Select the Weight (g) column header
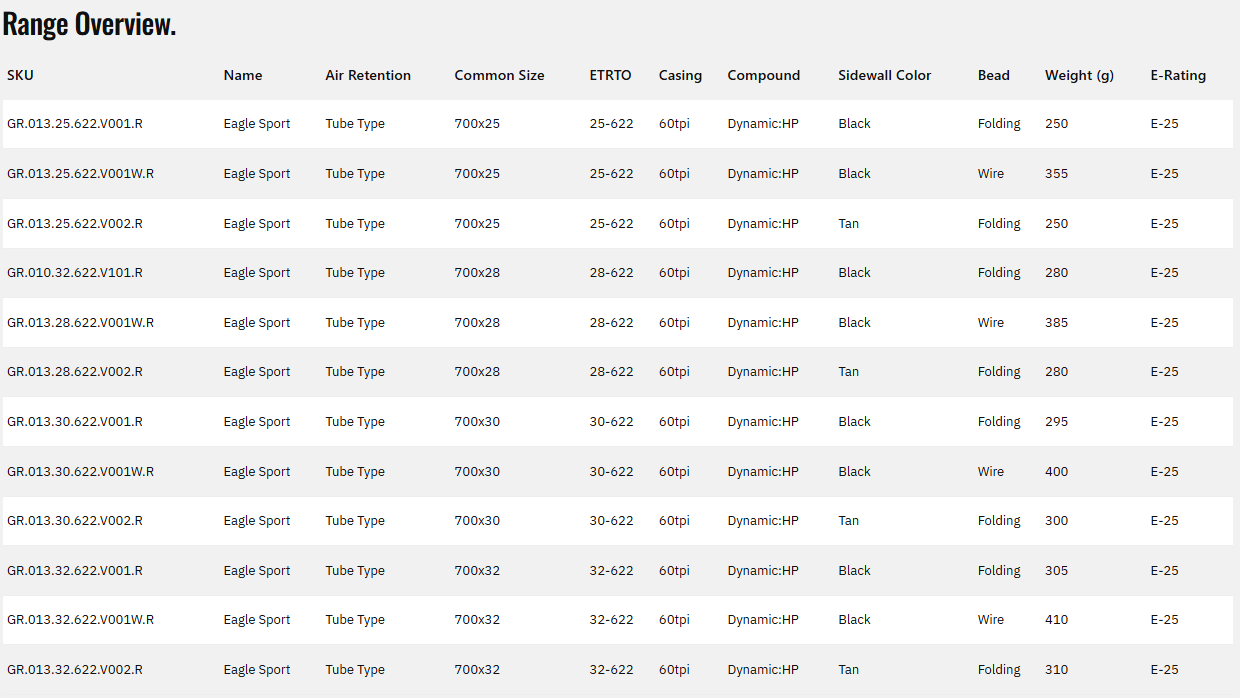Viewport: 1240px width, 698px height. [1079, 75]
